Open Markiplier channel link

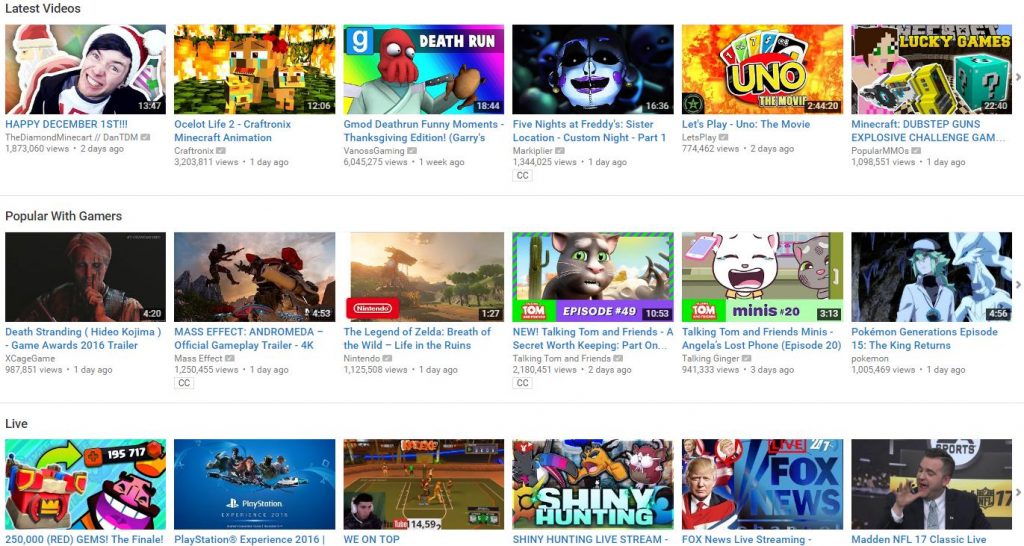(x=533, y=151)
